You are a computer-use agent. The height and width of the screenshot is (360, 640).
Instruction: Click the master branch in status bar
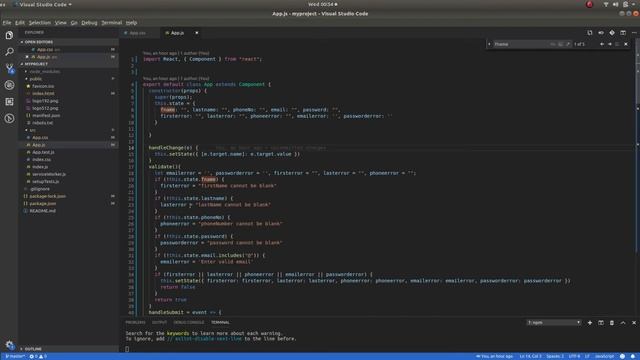(15, 356)
